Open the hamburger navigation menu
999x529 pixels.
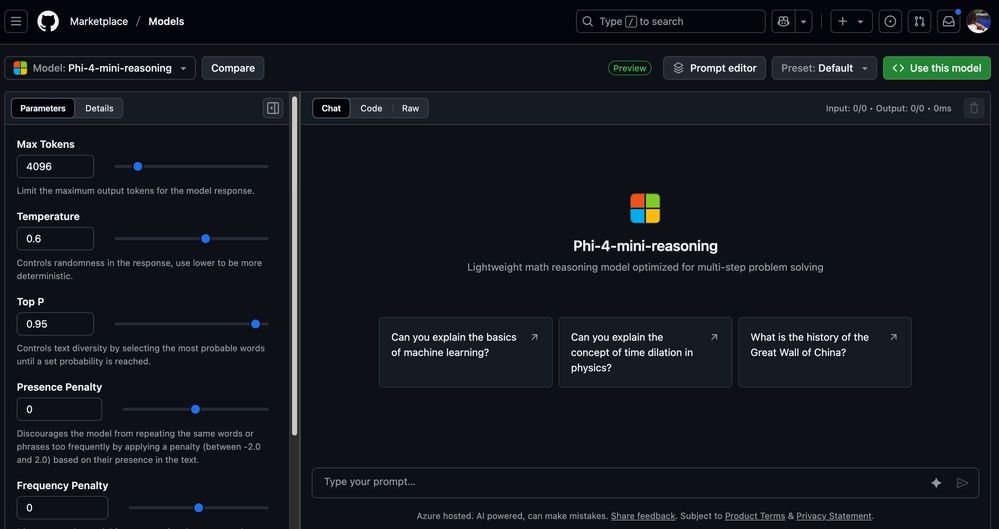point(16,21)
